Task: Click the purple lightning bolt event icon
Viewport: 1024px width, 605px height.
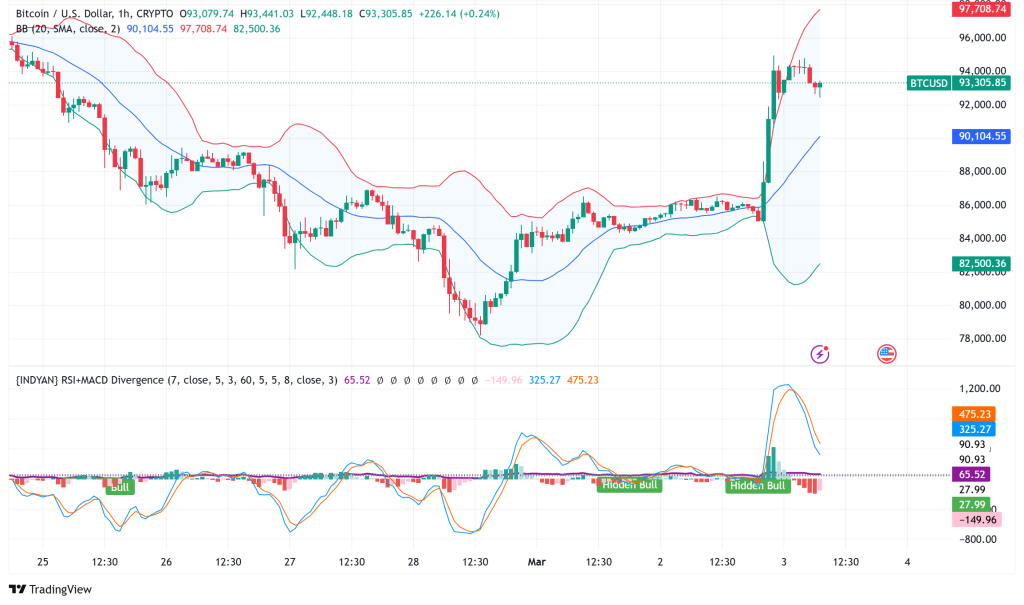Action: click(x=820, y=354)
